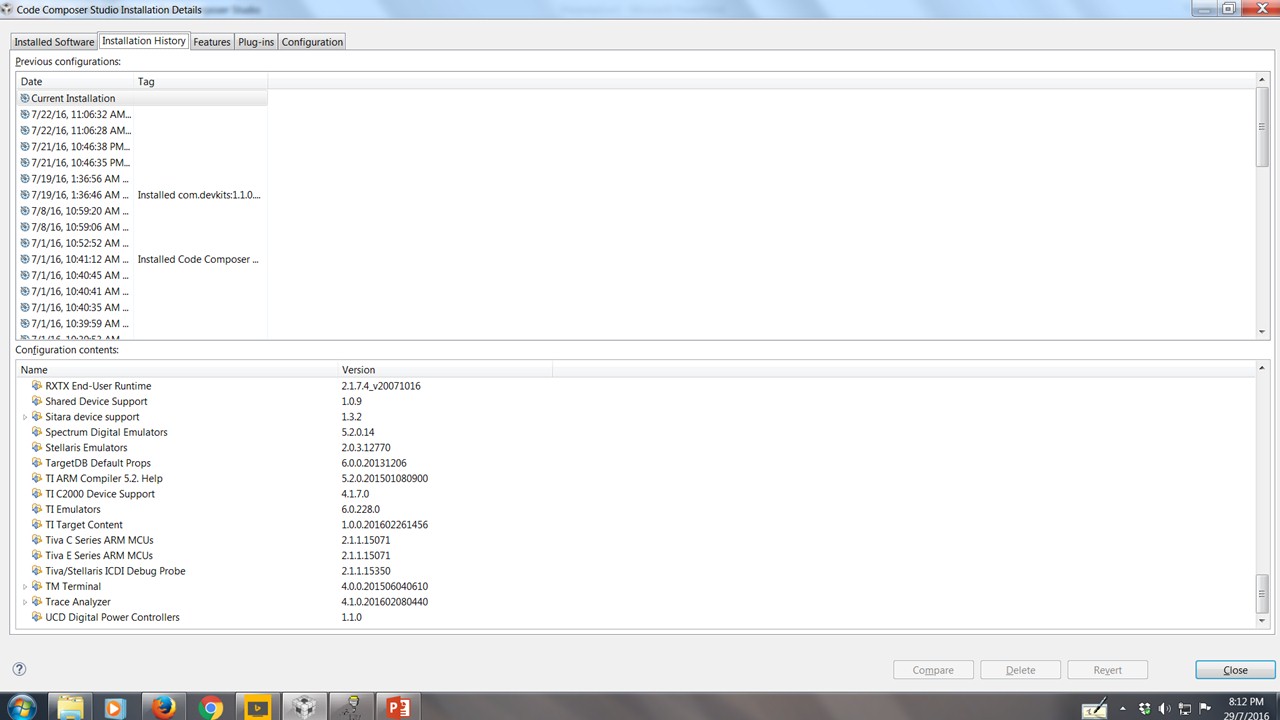
Task: Open Windows Explorer from the taskbar
Action: pos(71,707)
